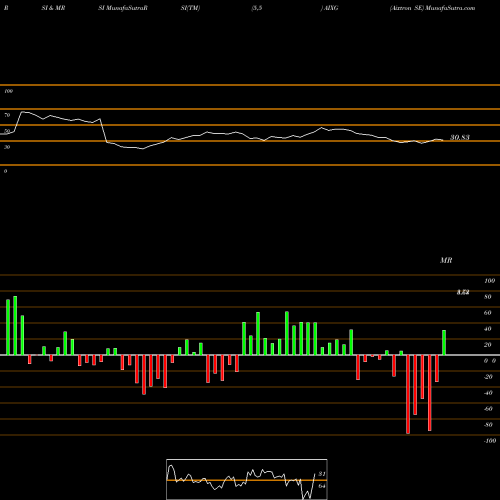Click the MR label above lower chart

(x=446, y=260)
